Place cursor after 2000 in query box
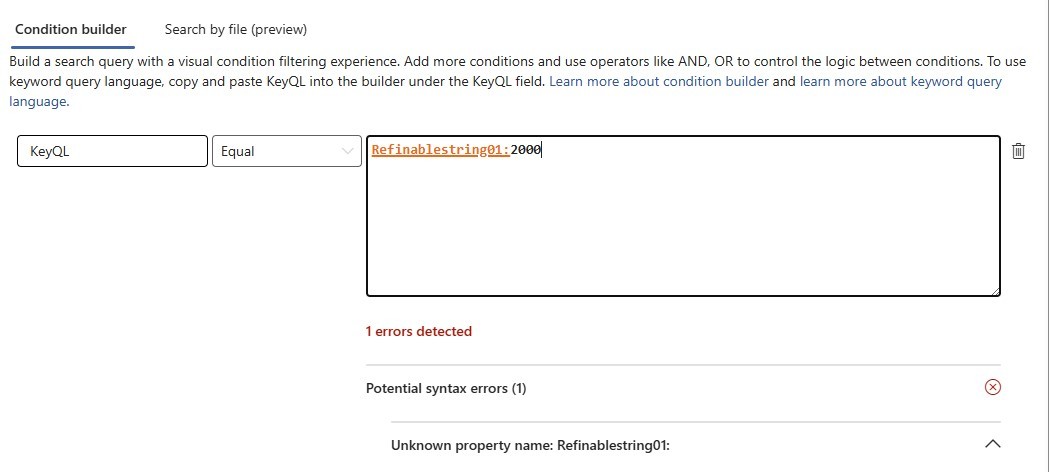 click(x=542, y=150)
